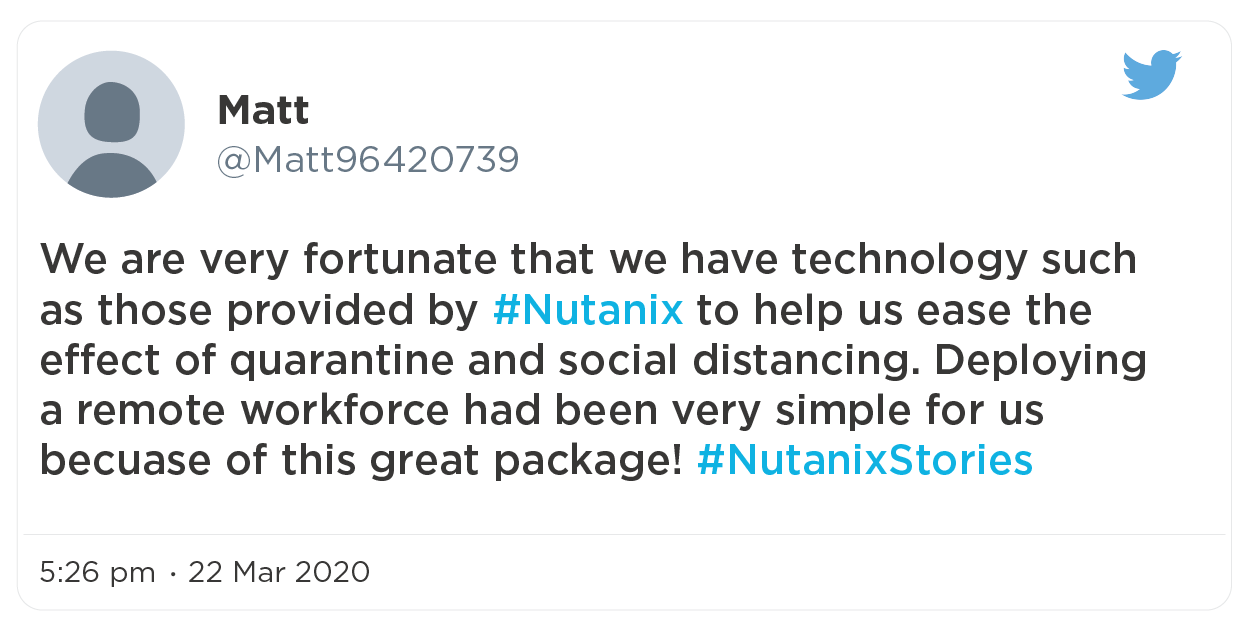This screenshot has height=626, width=1250.
Task: Open the #NutanixStories hashtag
Action: click(x=864, y=460)
